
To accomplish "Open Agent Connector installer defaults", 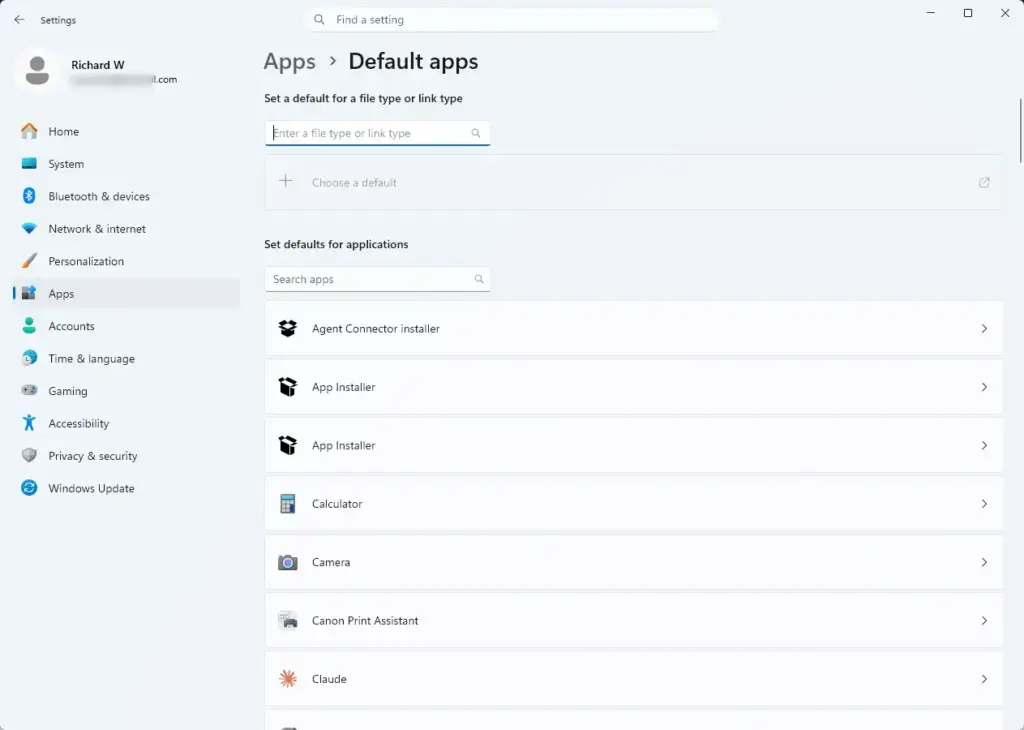I will pos(633,328).
